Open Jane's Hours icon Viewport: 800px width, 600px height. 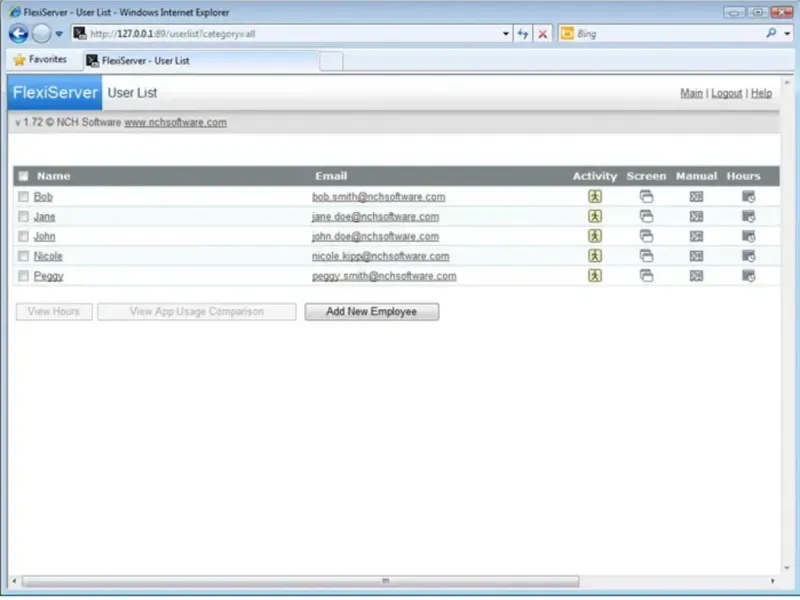pos(748,216)
